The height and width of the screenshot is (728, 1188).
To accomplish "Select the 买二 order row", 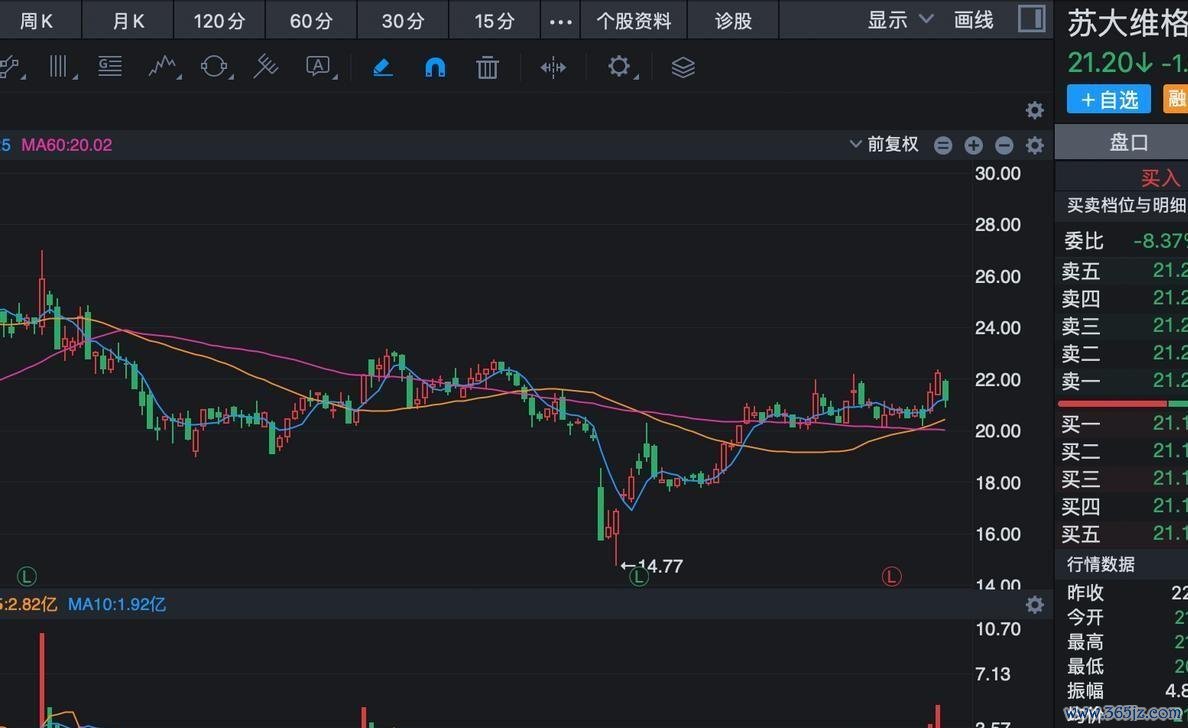I will [1124, 451].
